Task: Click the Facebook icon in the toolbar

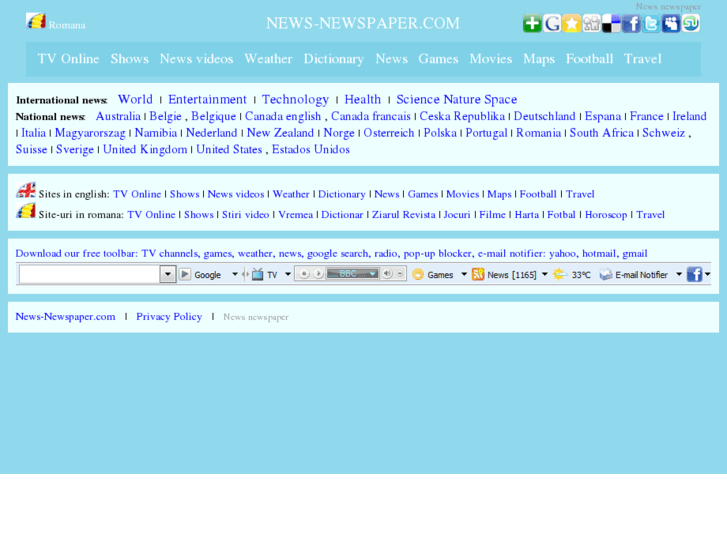Action: point(694,274)
